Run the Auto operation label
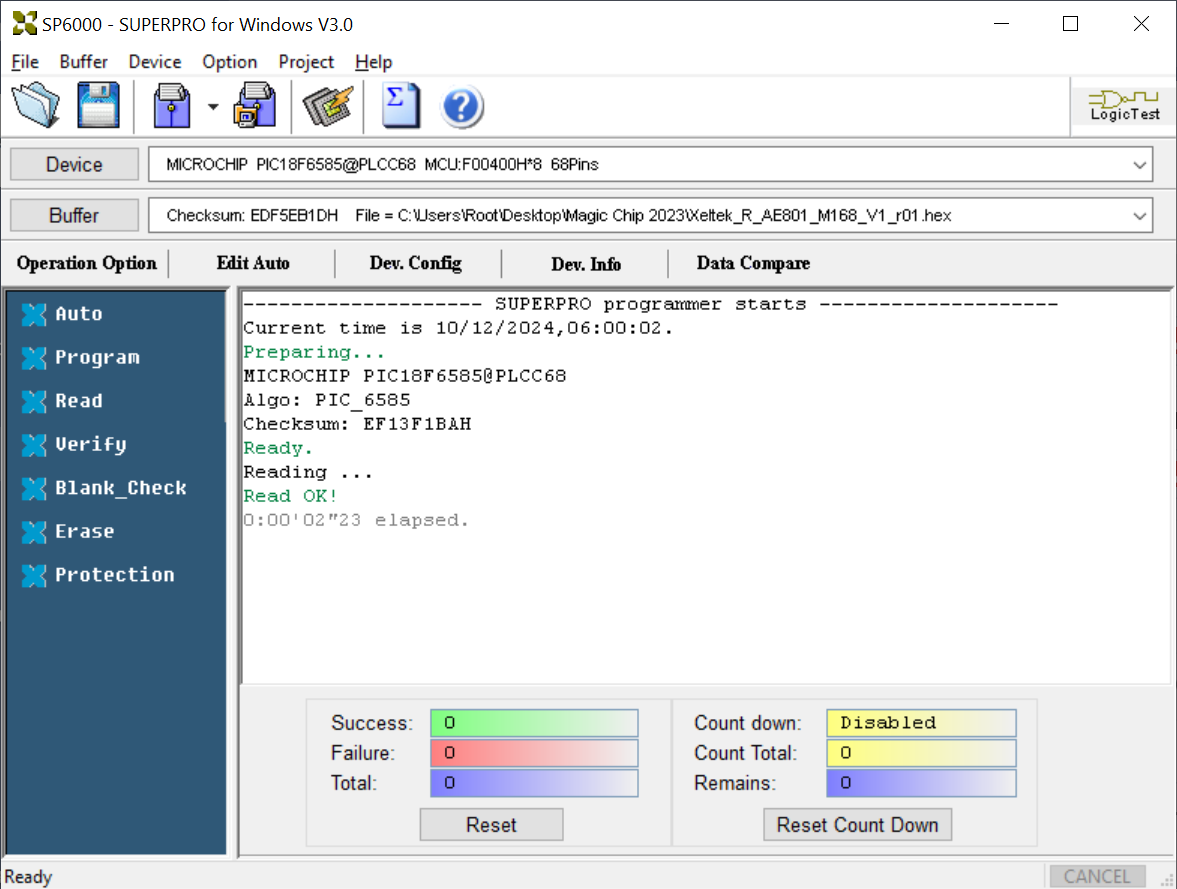Viewport: 1177px width, 889px height. coord(79,314)
